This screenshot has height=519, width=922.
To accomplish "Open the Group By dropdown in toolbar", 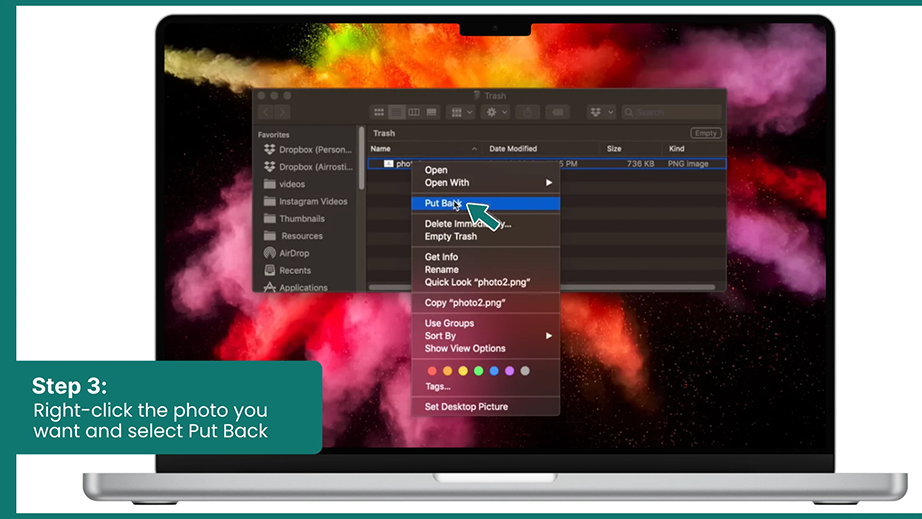I will click(460, 112).
